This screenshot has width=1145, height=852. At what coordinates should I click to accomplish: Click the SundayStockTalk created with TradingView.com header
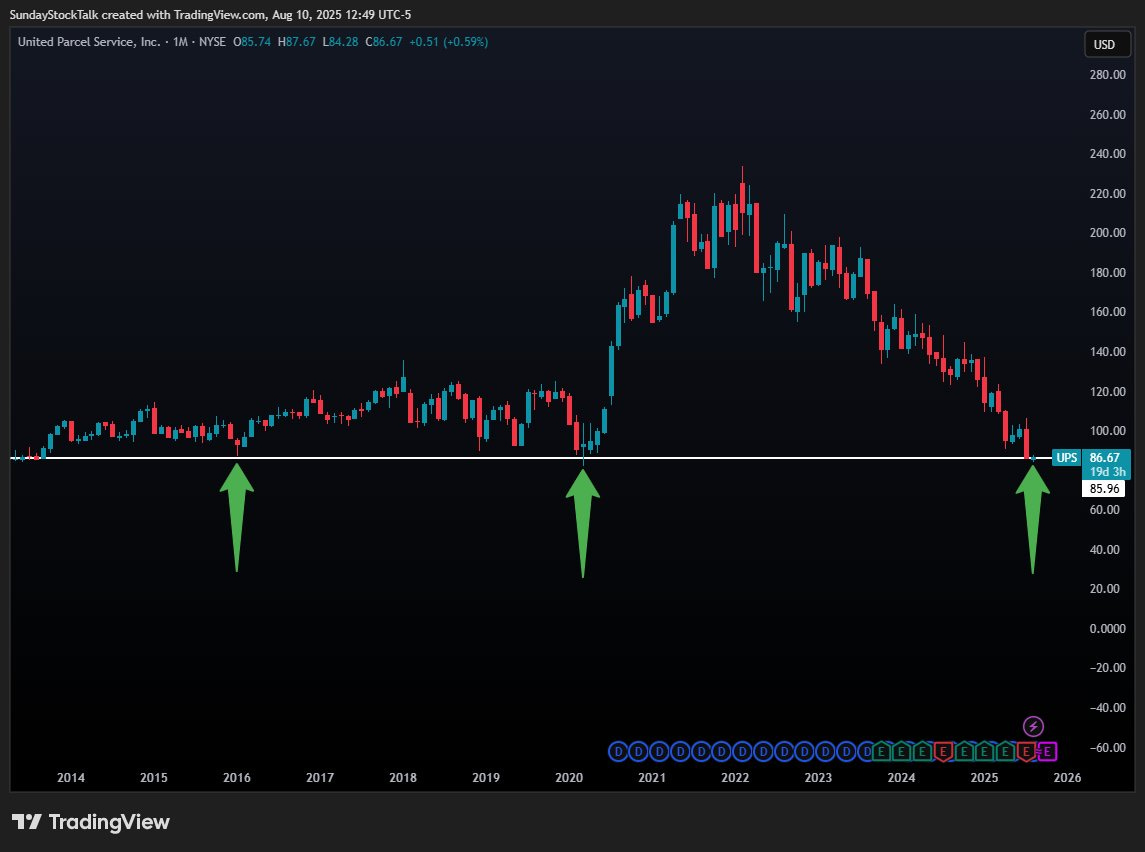point(210,15)
